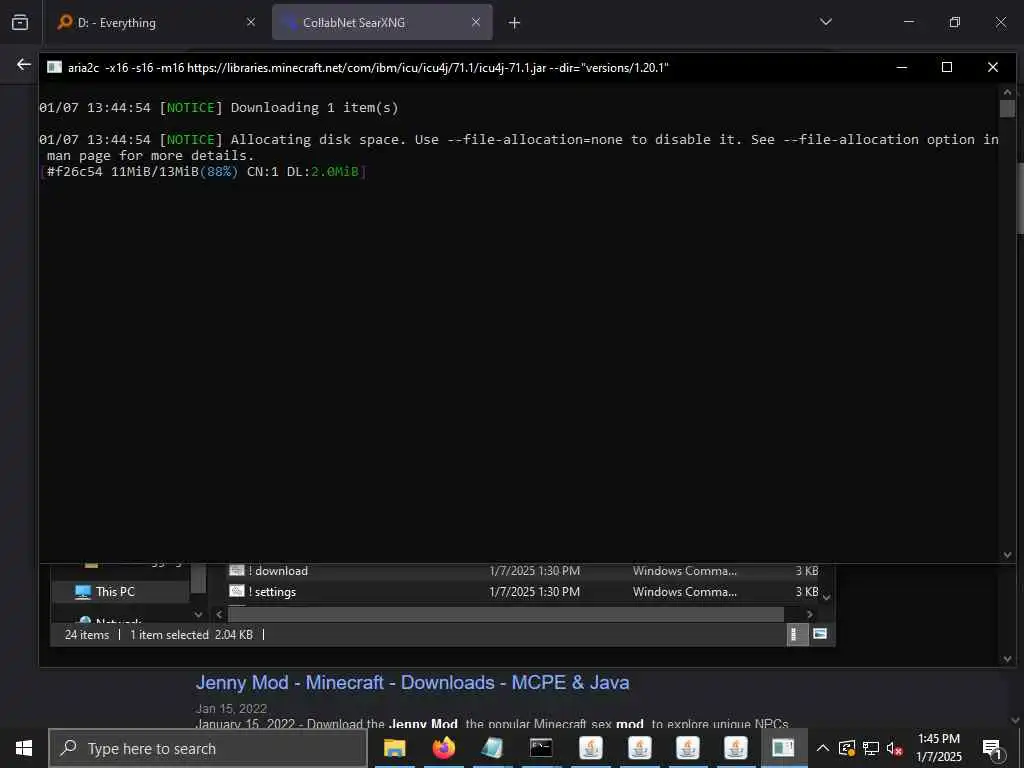Screen dimensions: 1024x768
Task: Open the notebook app icon in the taskbar
Action: point(492,748)
